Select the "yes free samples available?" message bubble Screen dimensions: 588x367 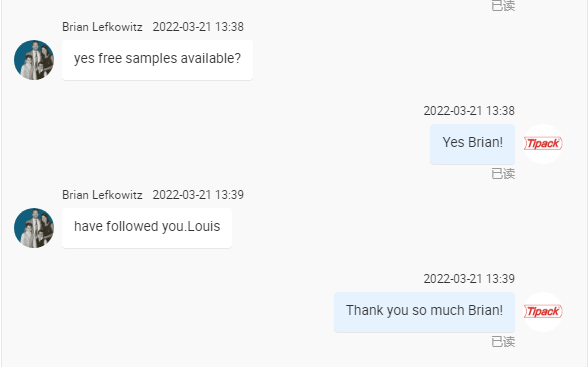click(x=158, y=60)
